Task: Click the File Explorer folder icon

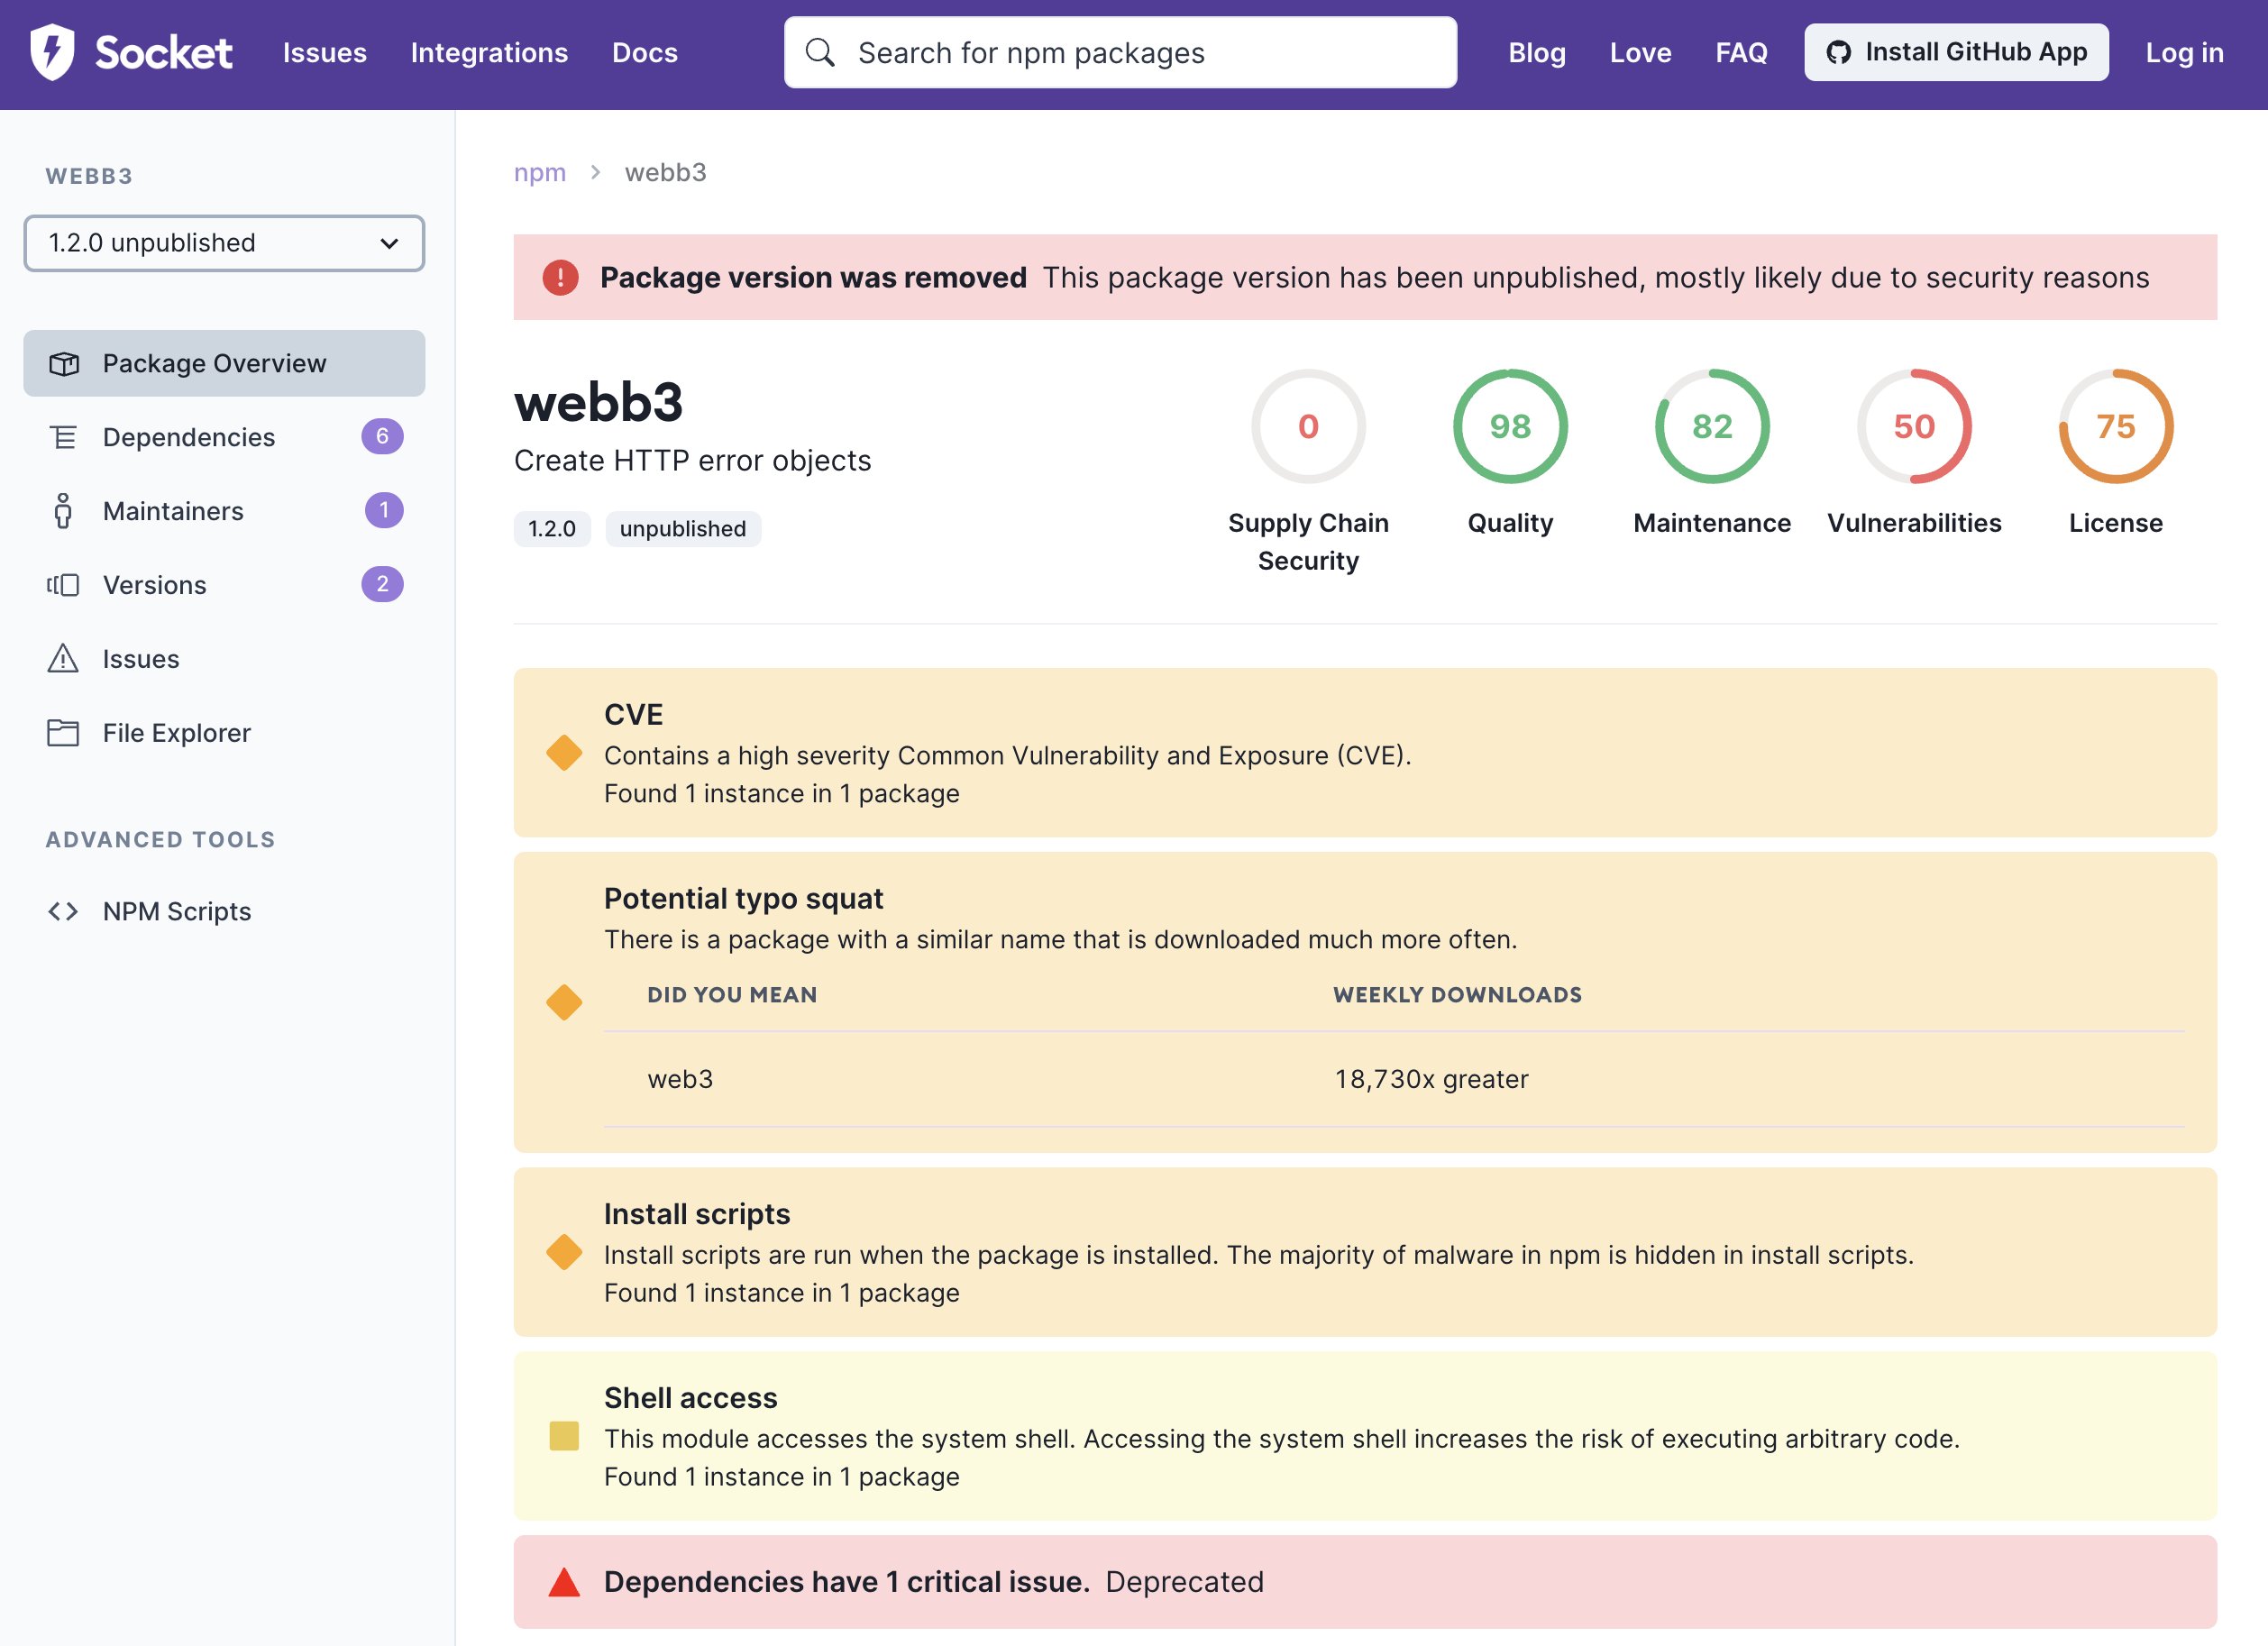Action: click(x=63, y=733)
